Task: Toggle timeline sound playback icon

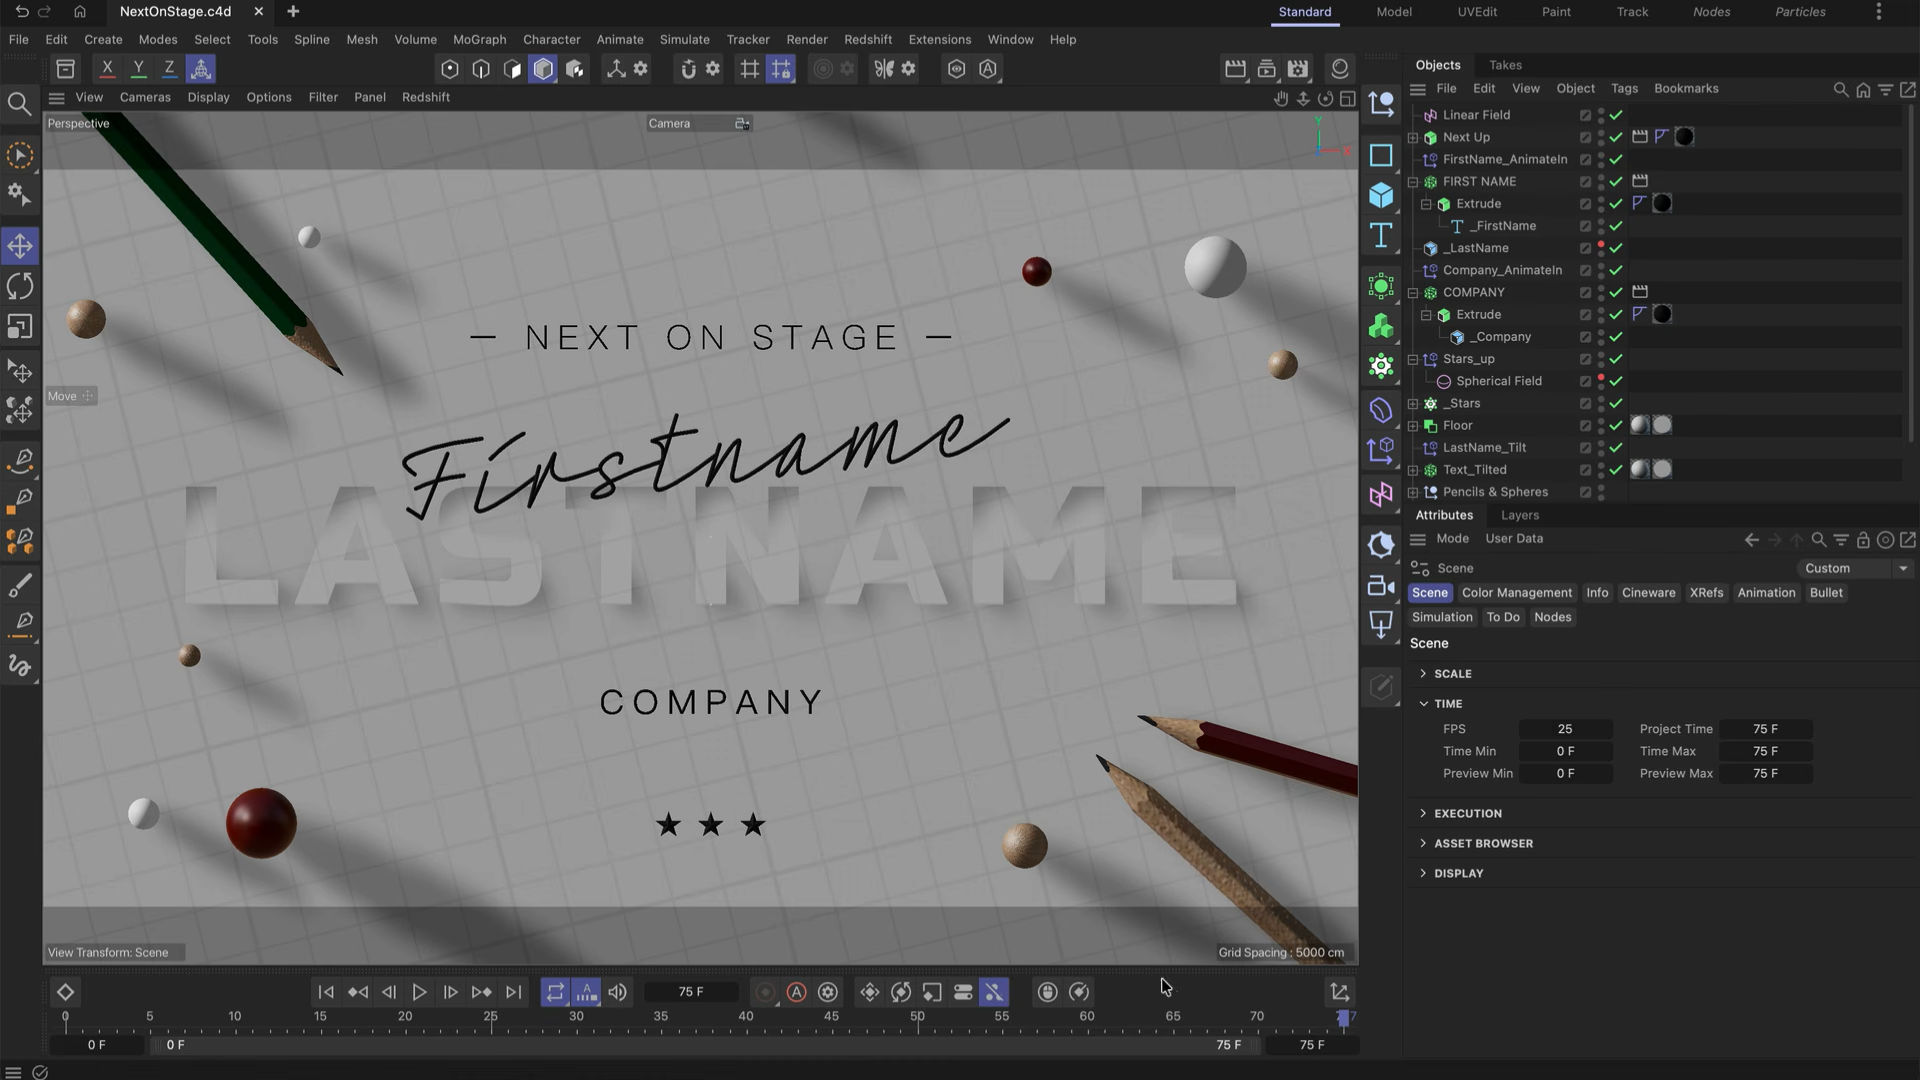Action: click(618, 992)
